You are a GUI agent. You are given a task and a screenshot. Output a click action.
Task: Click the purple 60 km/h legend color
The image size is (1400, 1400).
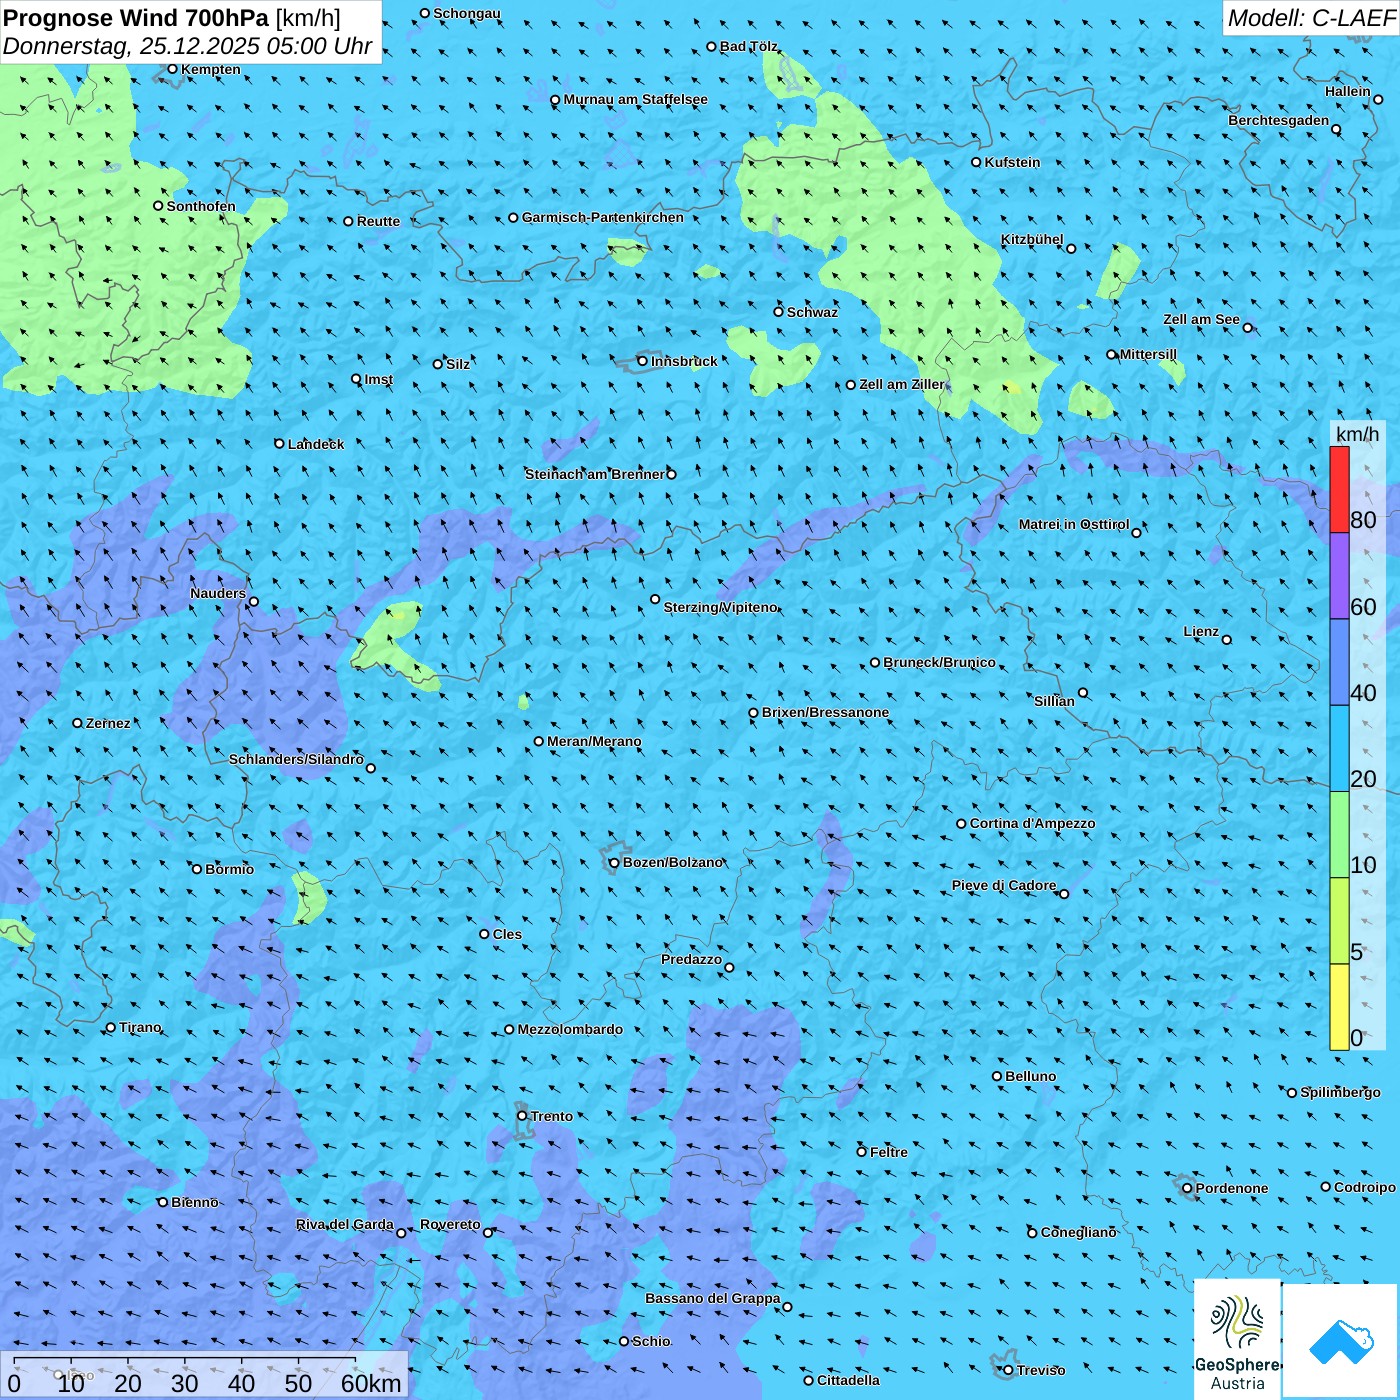1339,576
